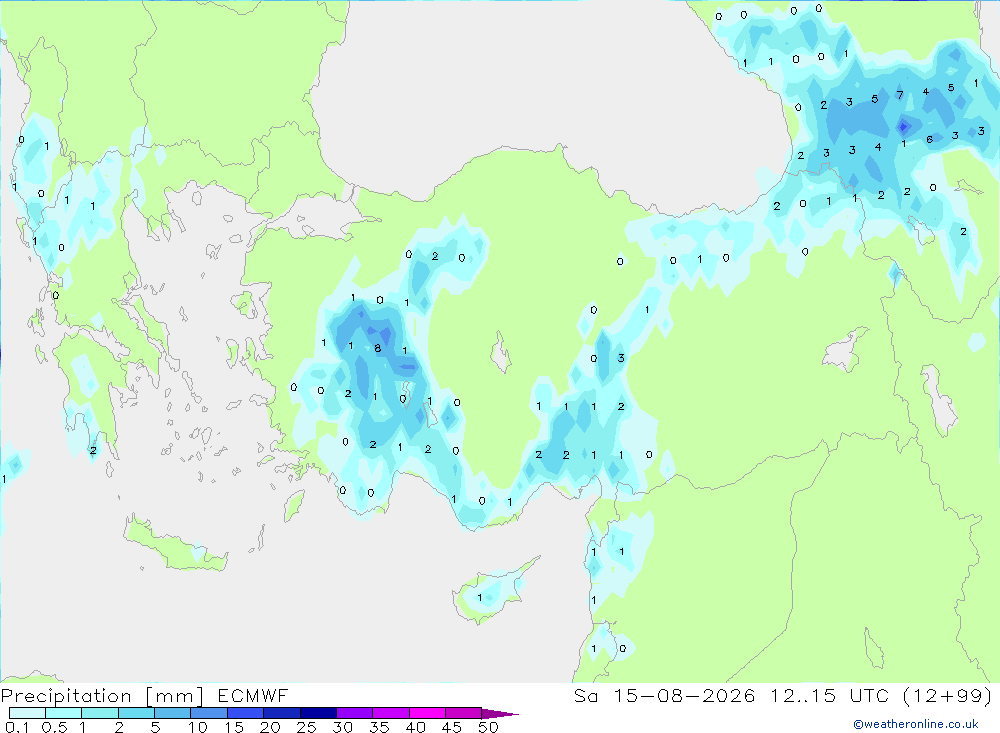Click the '30' legend scale label
Screen dimensions: 1000x733
(343, 727)
